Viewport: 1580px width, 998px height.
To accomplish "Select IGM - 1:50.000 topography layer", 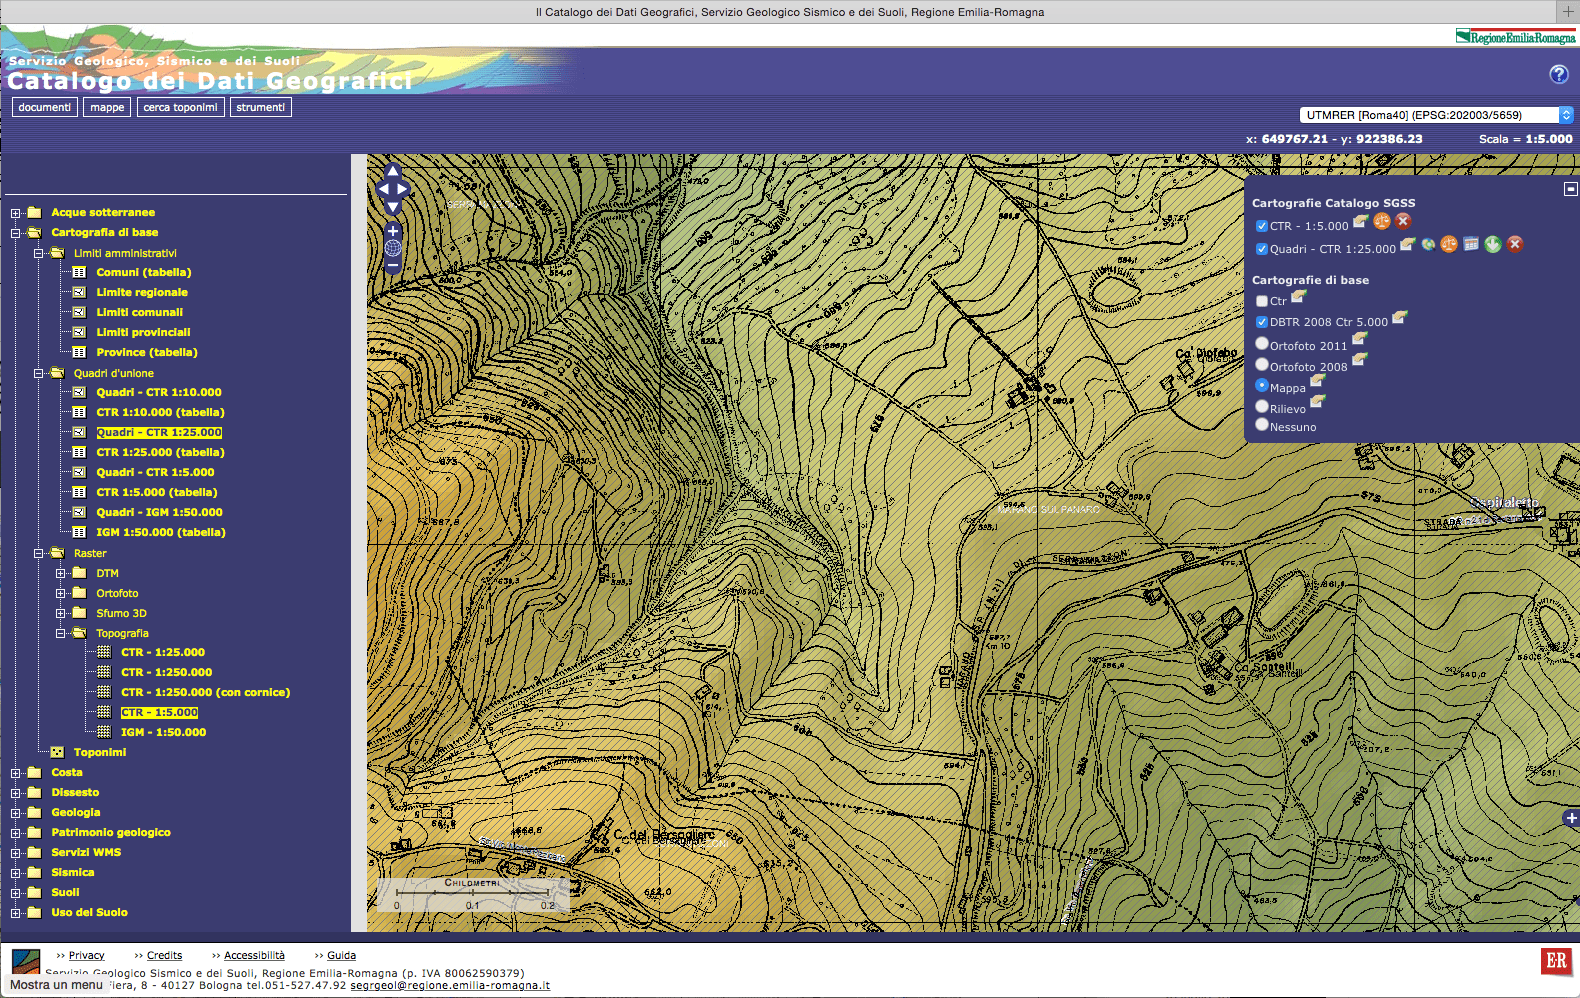I will (x=163, y=732).
